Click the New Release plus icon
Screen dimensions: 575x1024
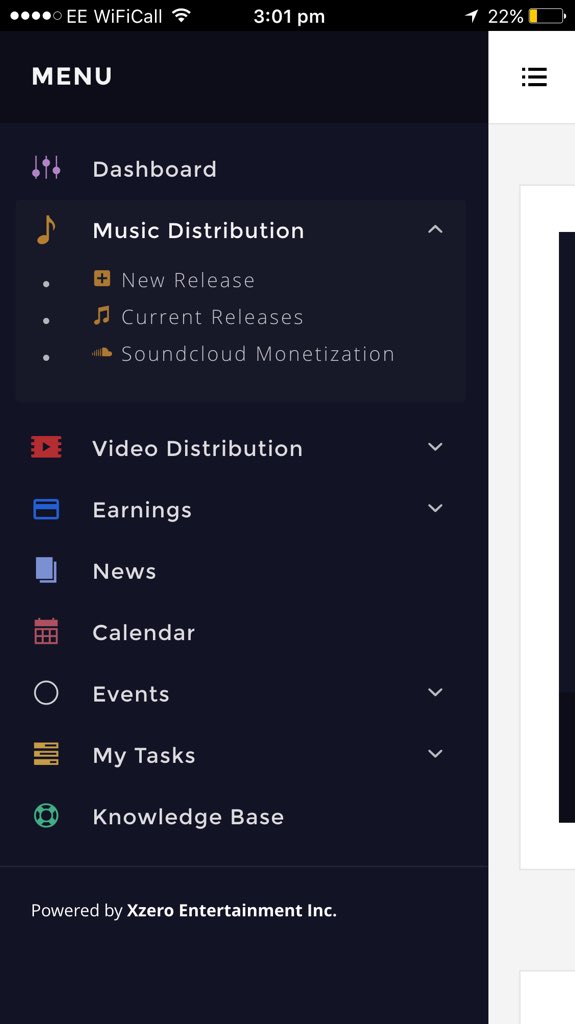tap(102, 279)
